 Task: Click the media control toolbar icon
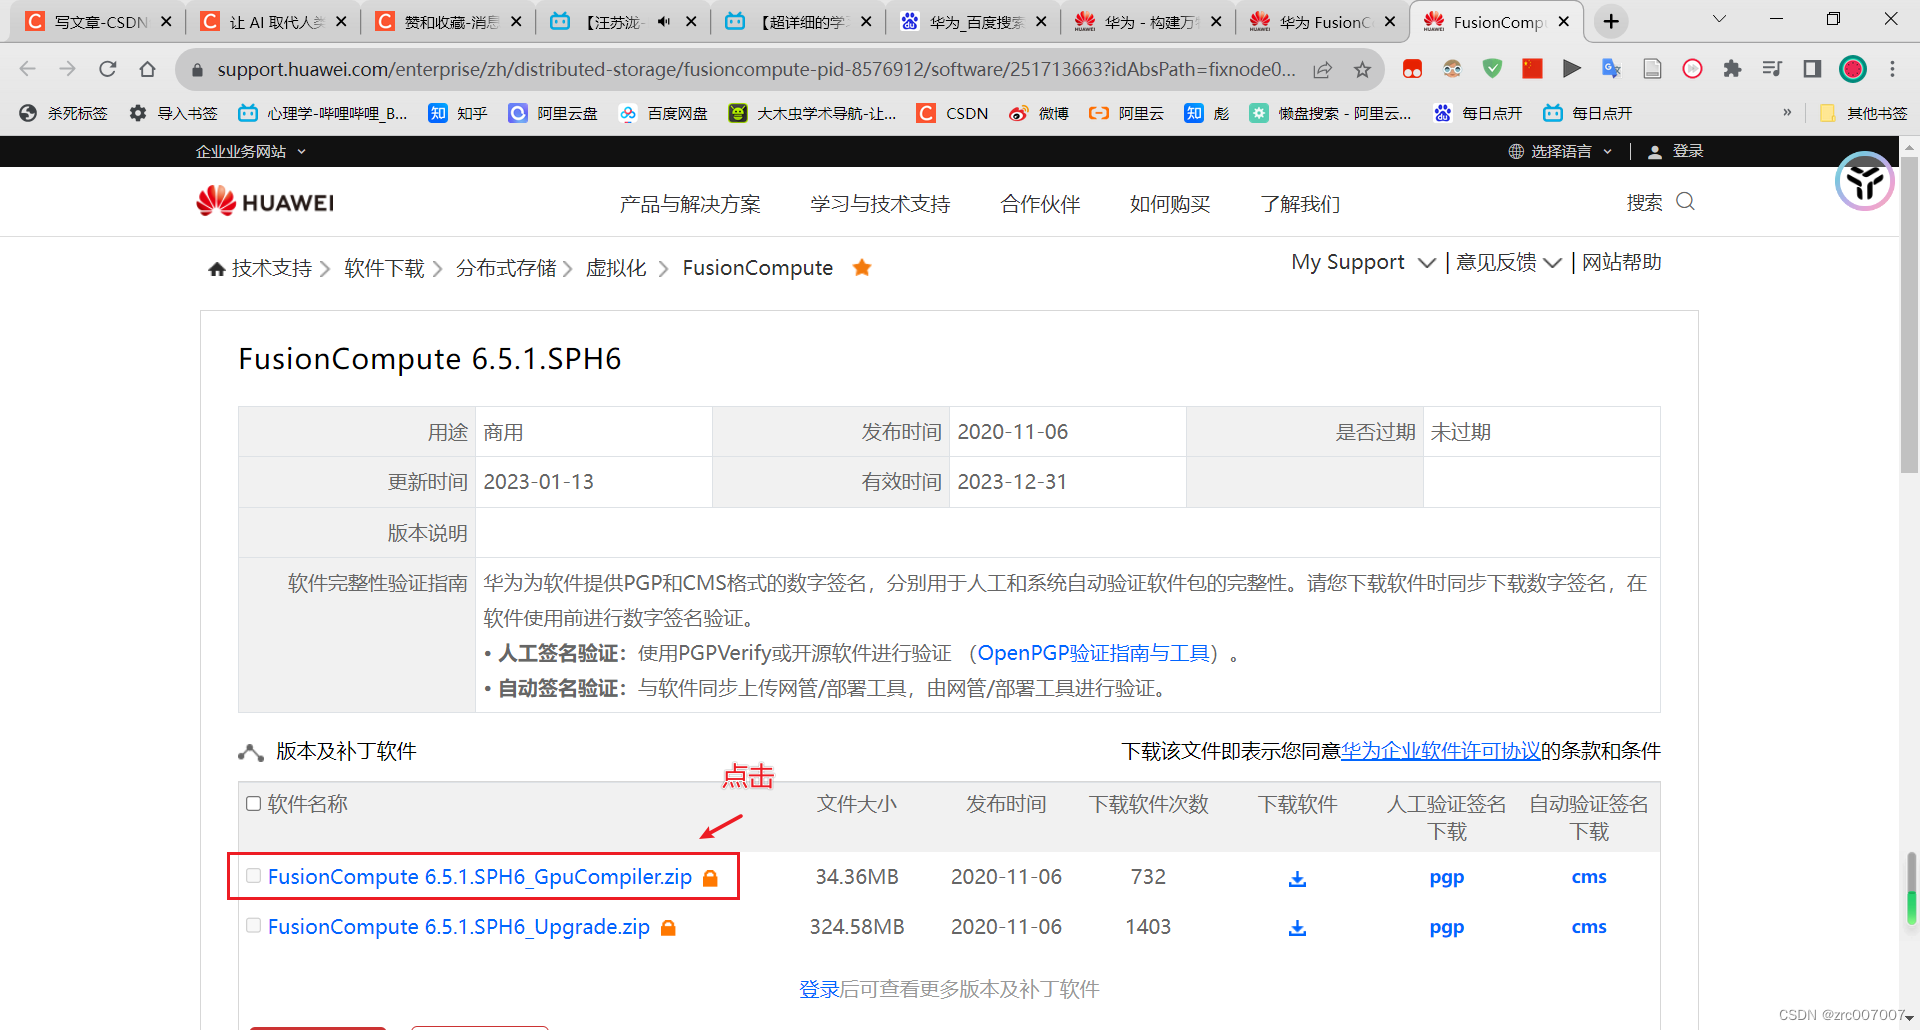tap(1772, 69)
